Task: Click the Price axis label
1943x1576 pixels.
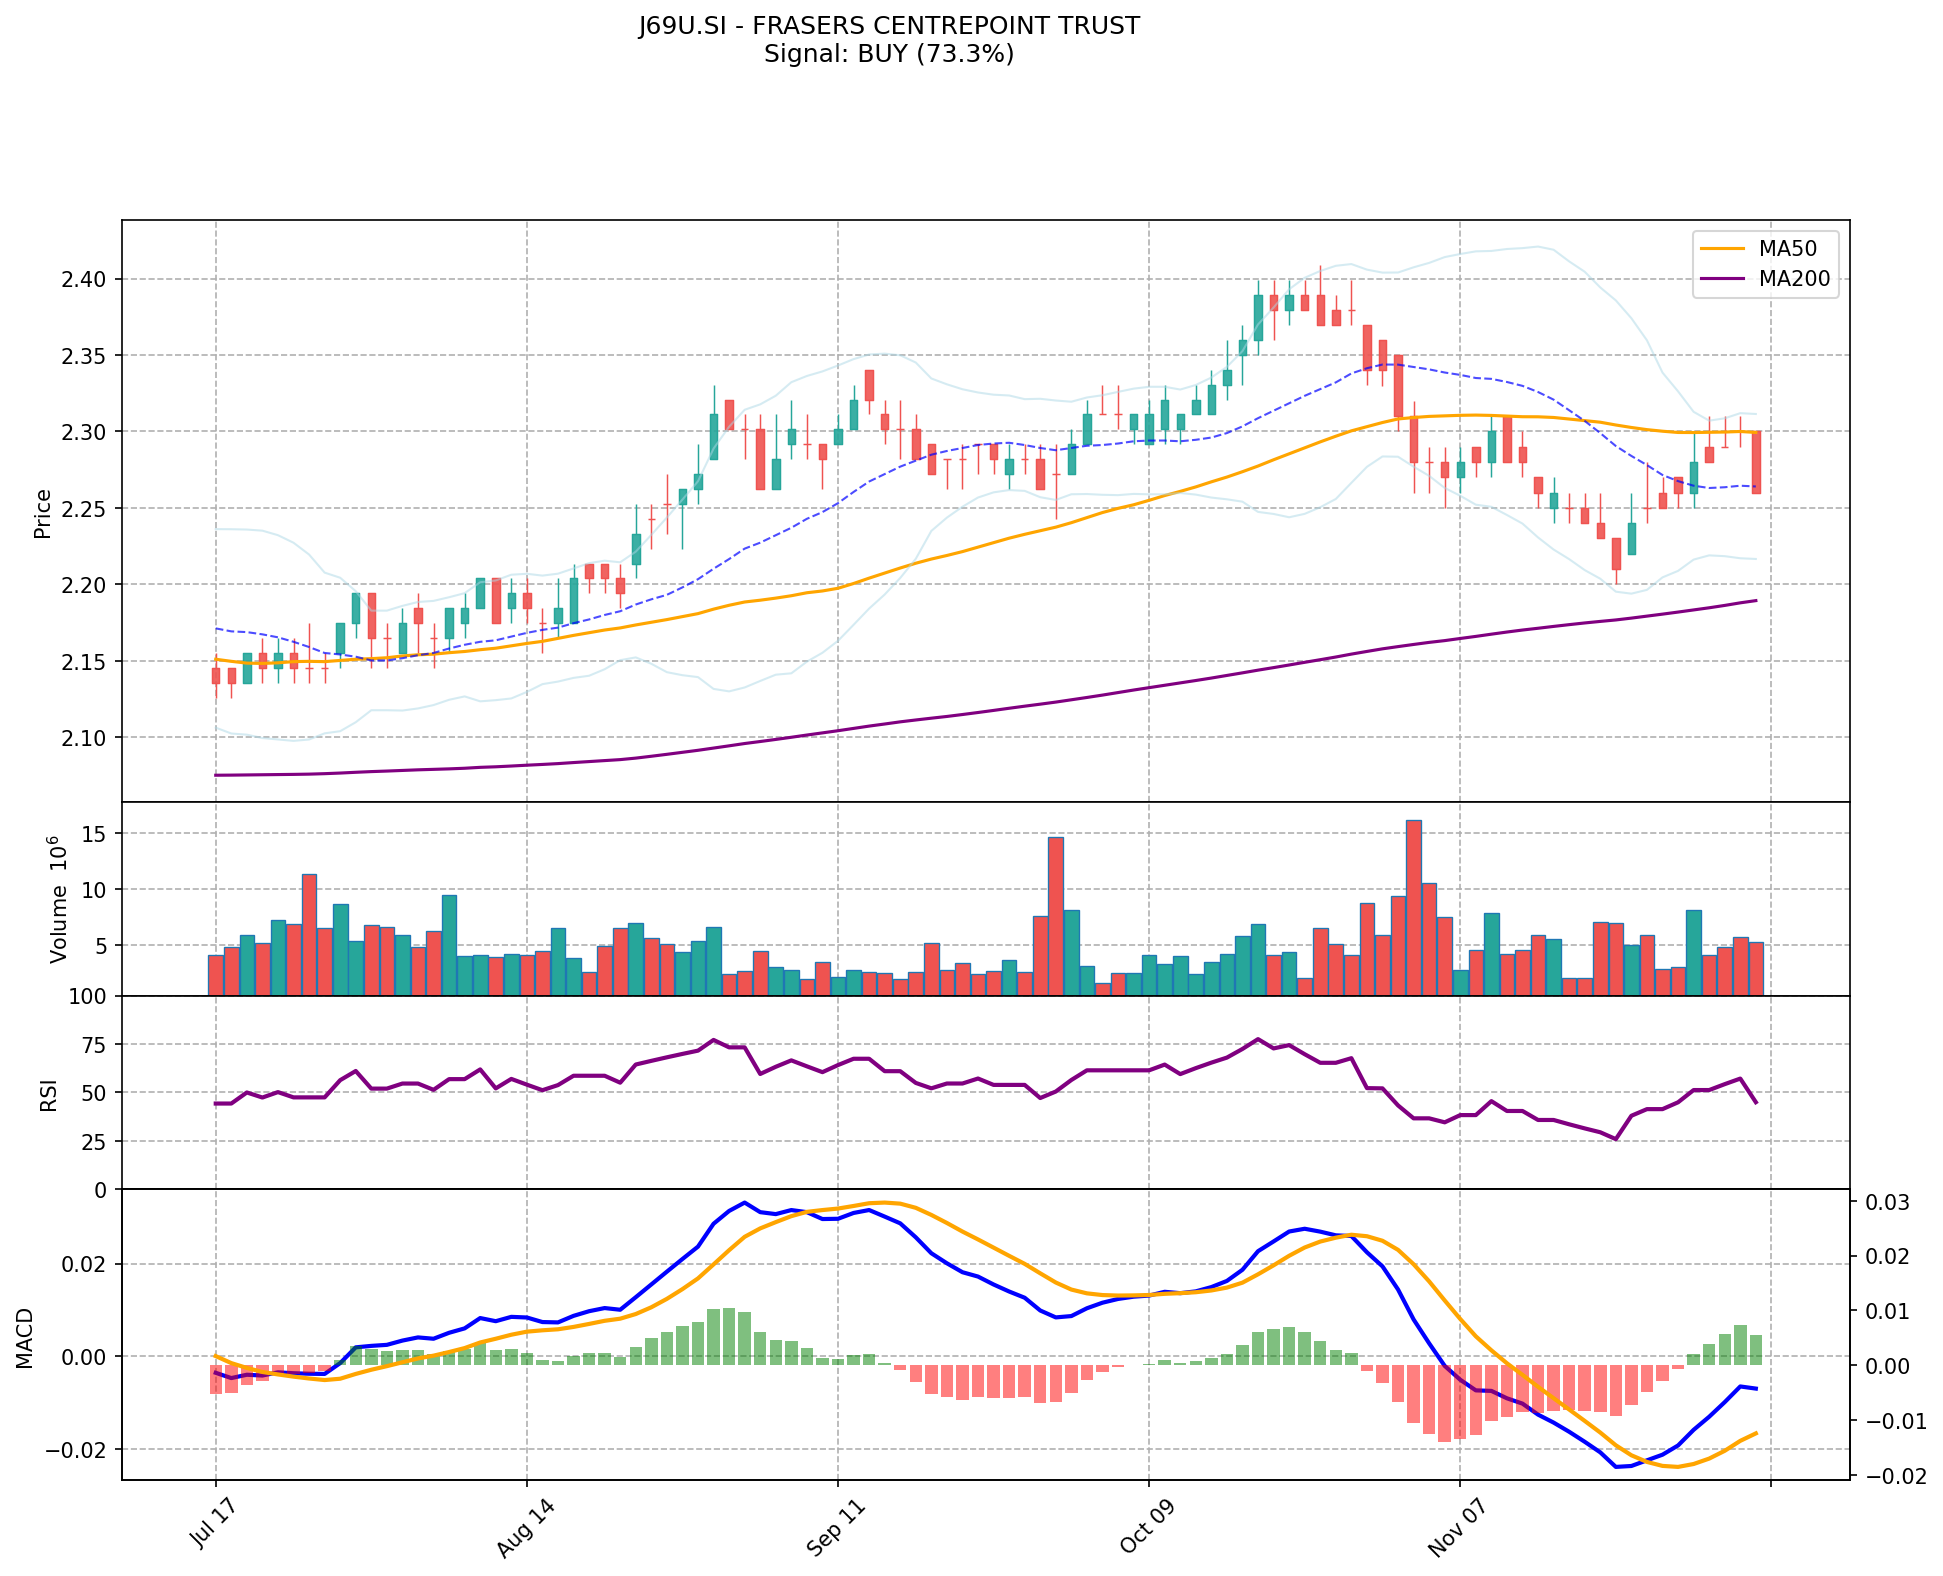Action: 43,513
